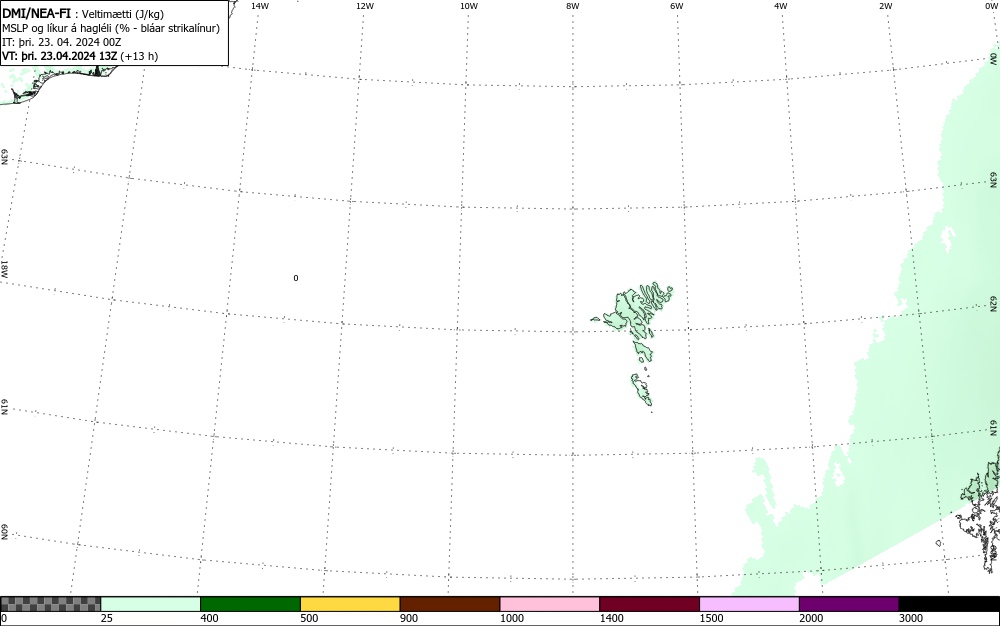The image size is (1000, 626).
Task: Click the 14W longitude label
Action: coord(260,6)
